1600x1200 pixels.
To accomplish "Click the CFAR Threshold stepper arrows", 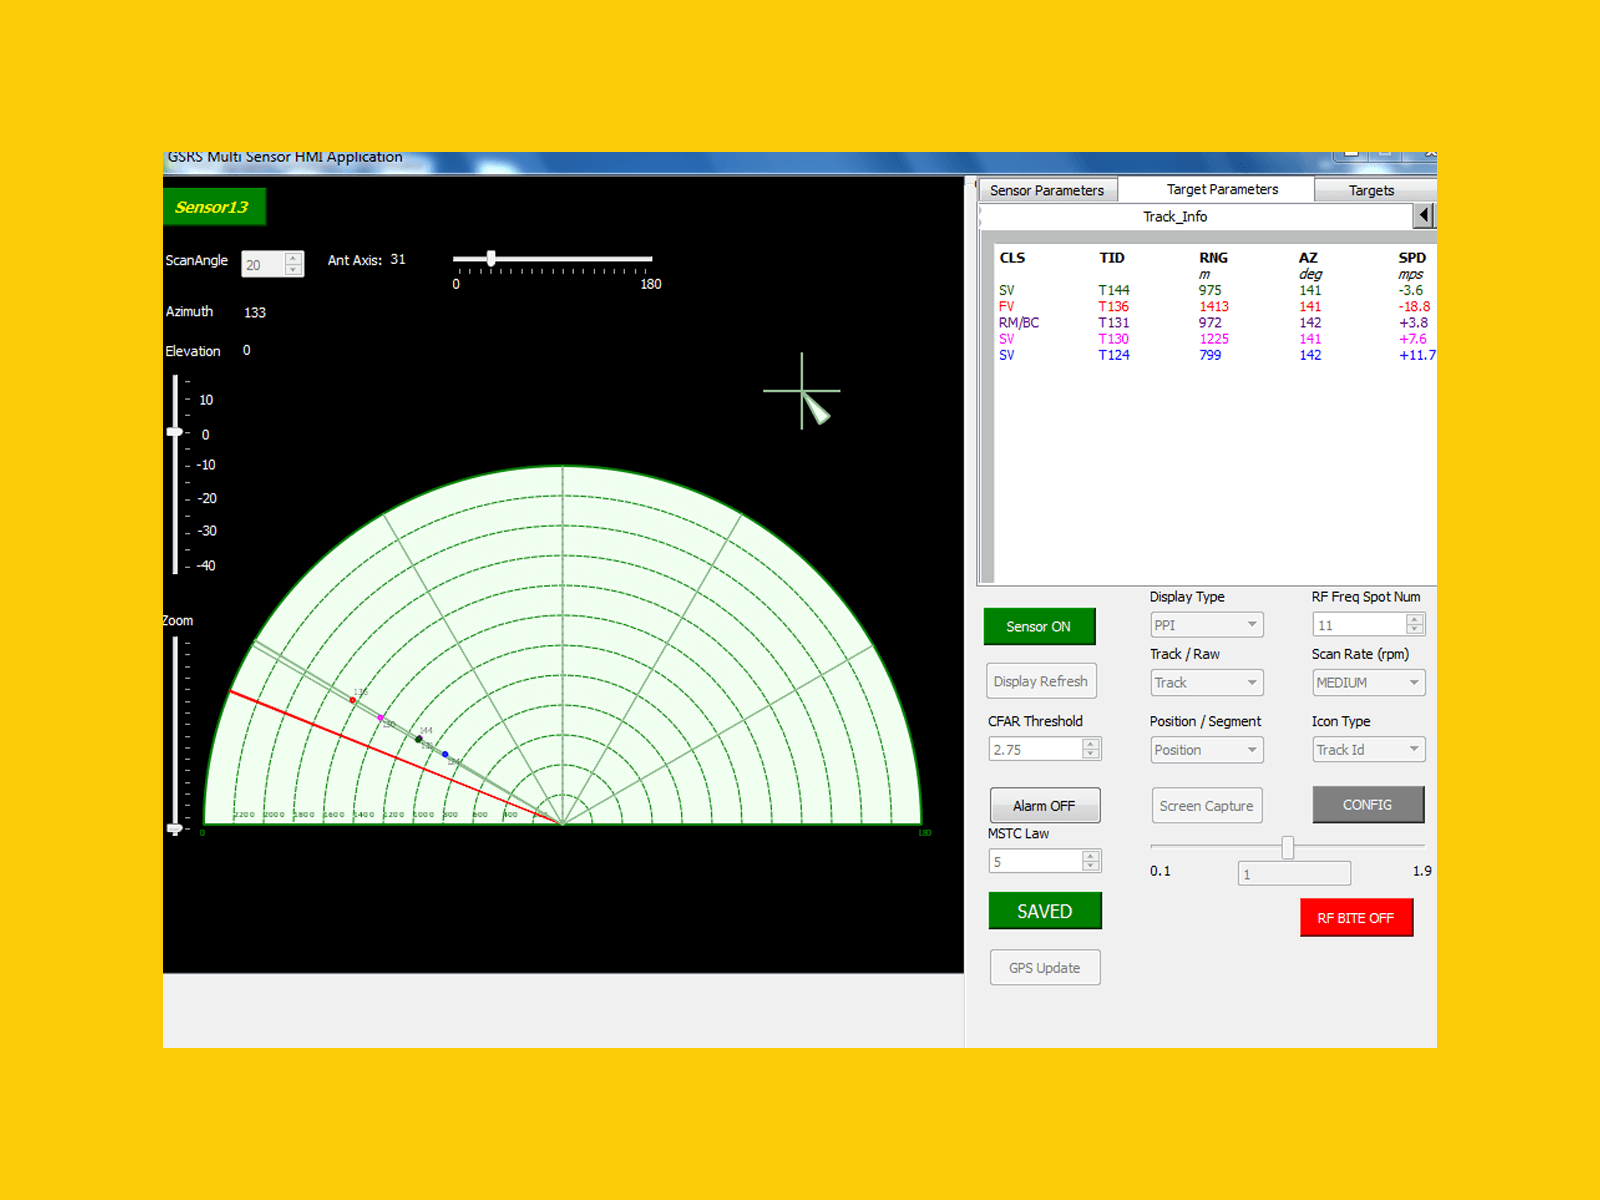I will (x=1091, y=748).
